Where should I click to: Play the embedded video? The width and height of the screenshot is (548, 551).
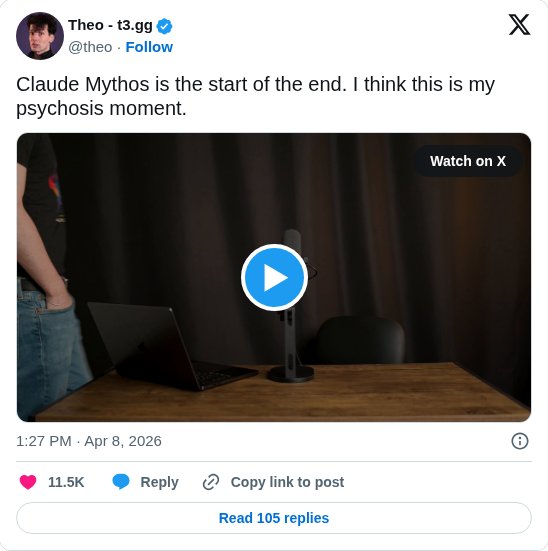[275, 277]
